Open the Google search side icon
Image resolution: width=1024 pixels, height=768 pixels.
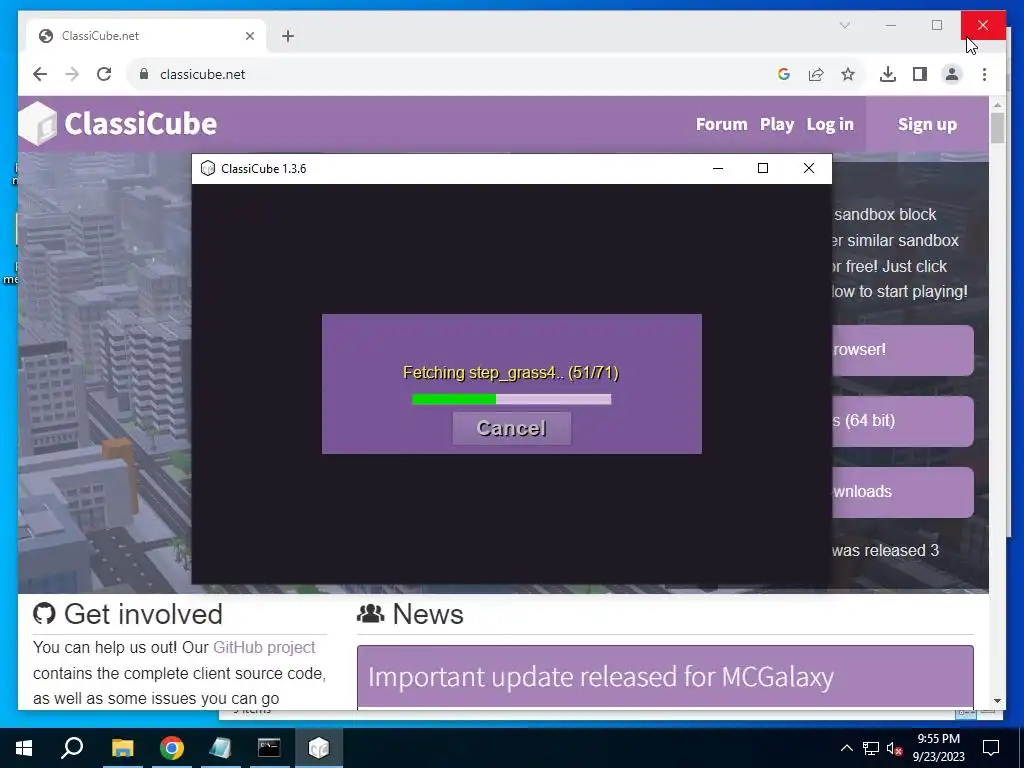784,74
